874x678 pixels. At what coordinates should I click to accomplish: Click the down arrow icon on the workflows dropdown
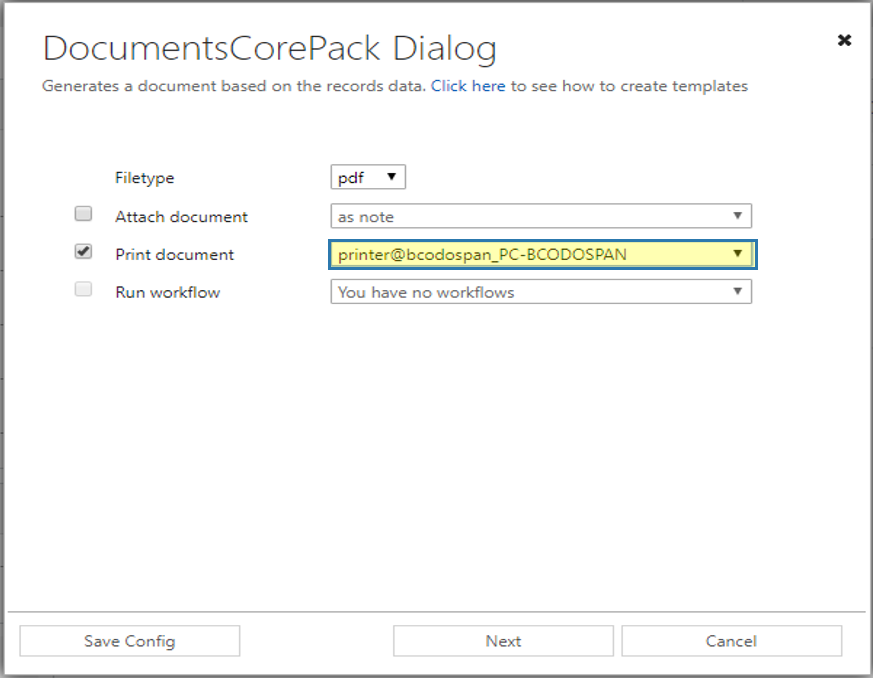737,291
